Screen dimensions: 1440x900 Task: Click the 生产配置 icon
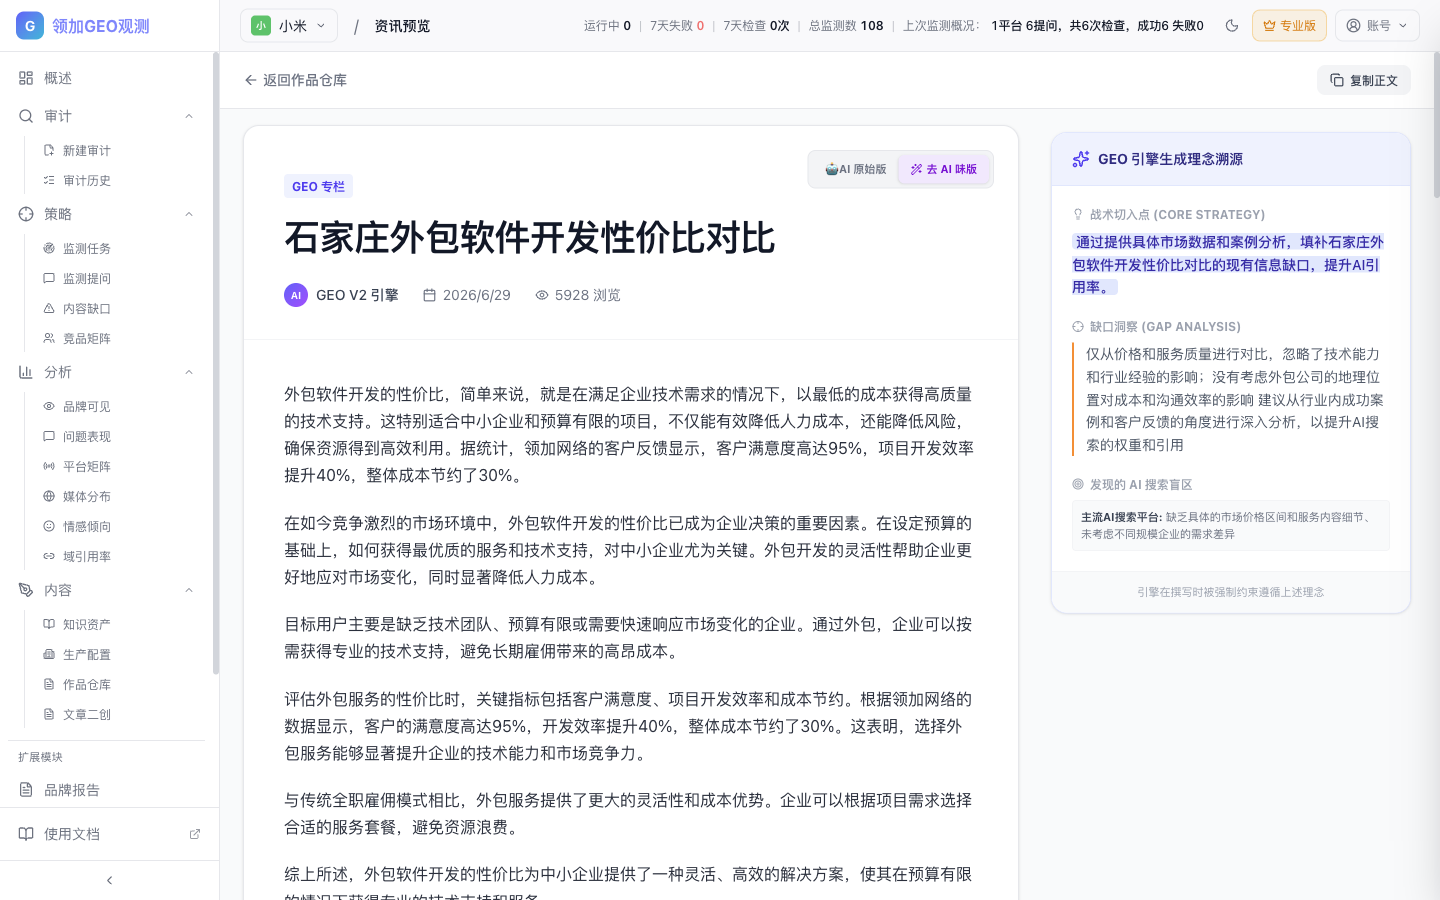click(49, 654)
